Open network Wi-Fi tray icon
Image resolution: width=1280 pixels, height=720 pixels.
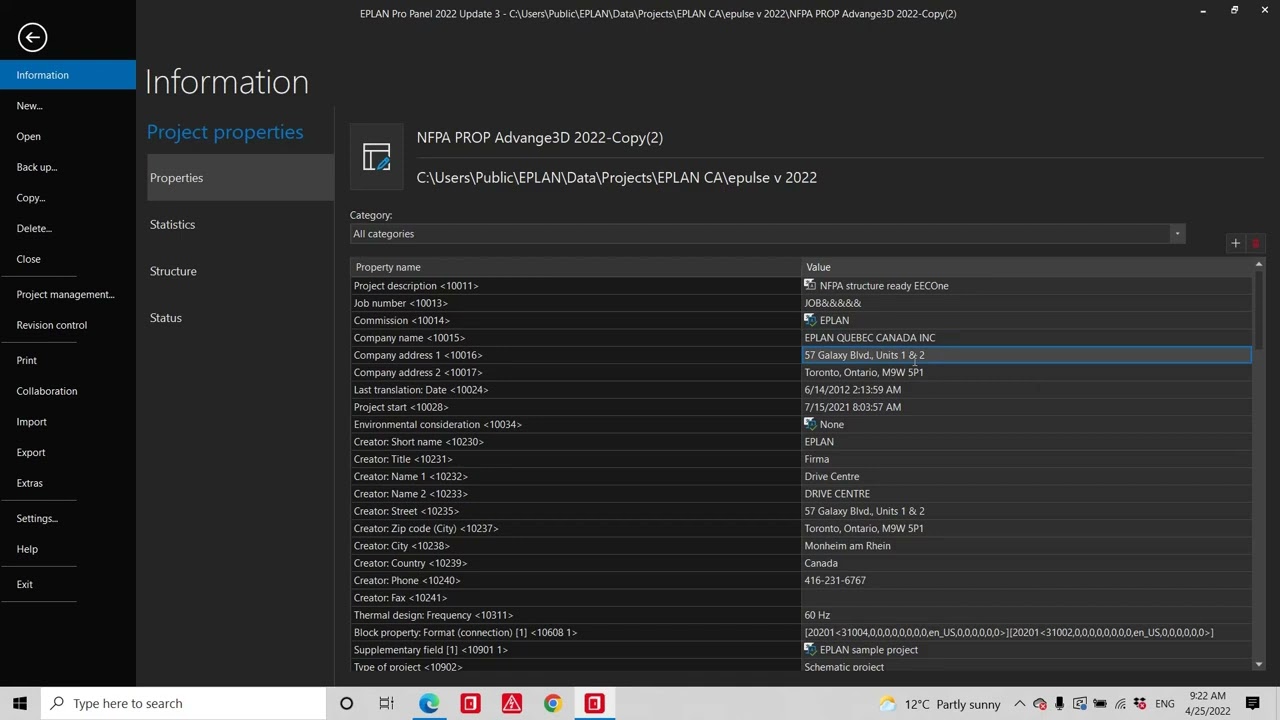[x=1120, y=703]
